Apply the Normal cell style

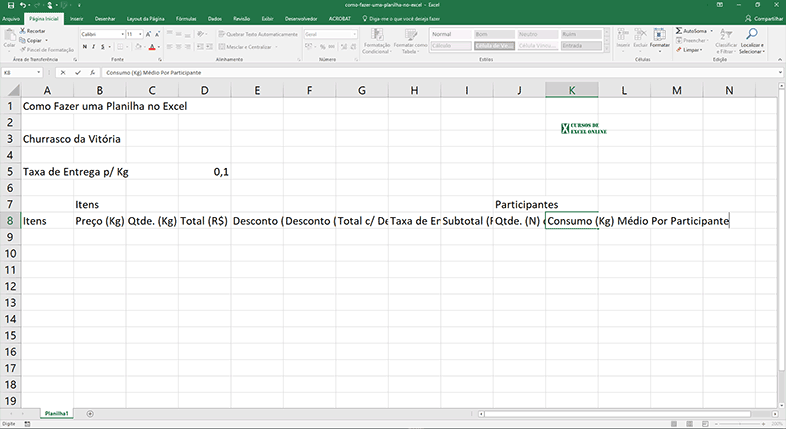450,34
